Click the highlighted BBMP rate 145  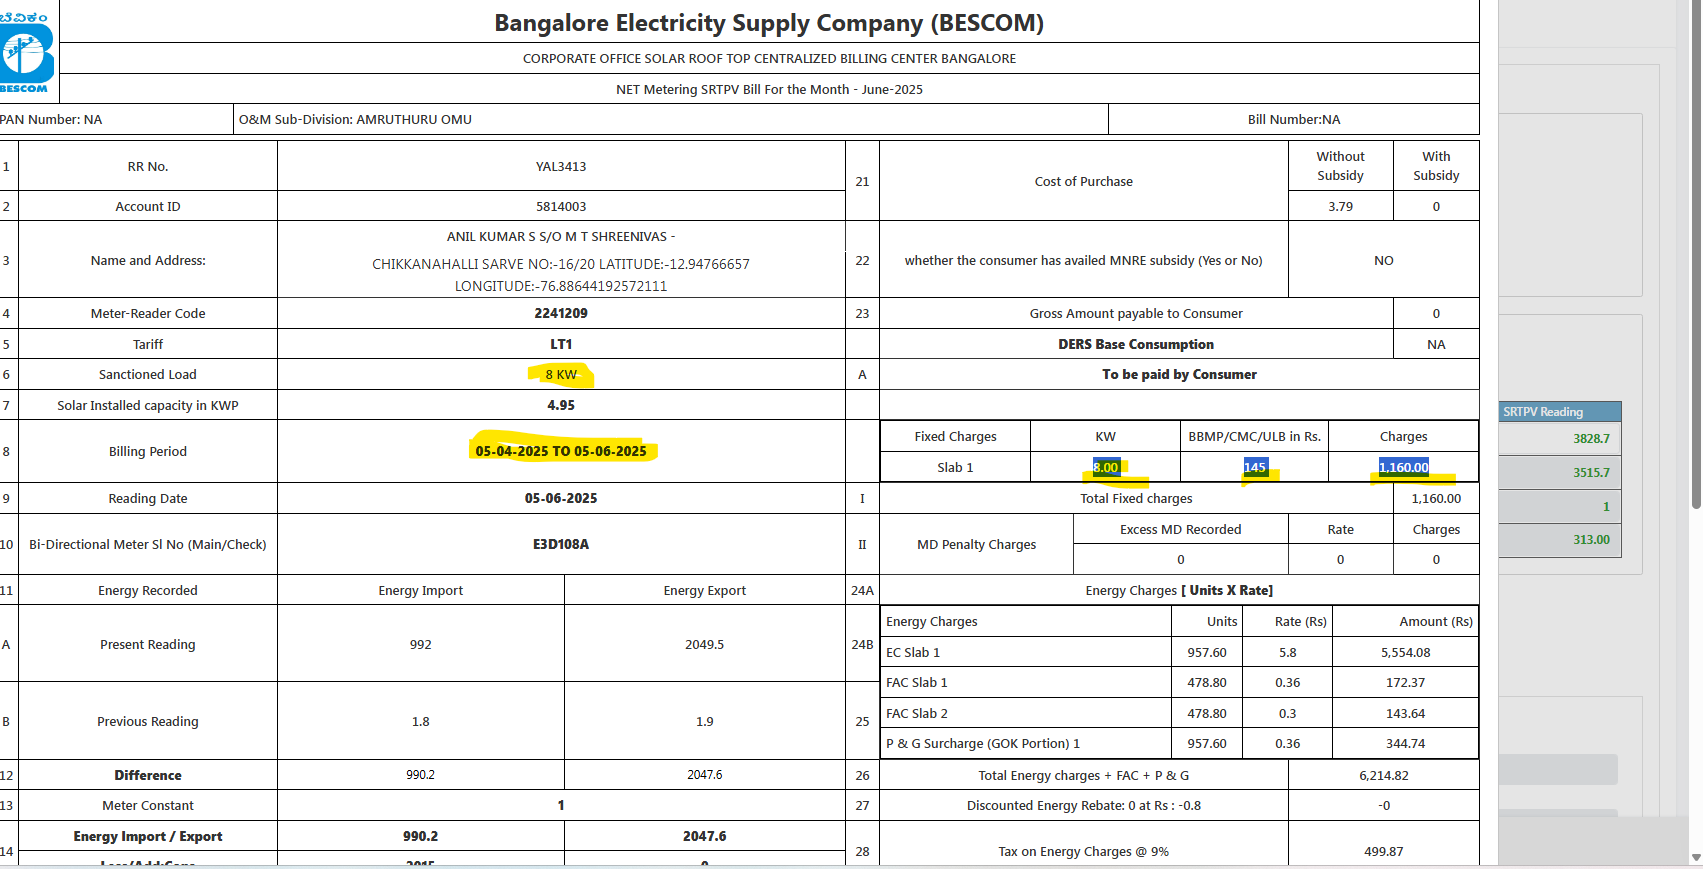click(1255, 468)
